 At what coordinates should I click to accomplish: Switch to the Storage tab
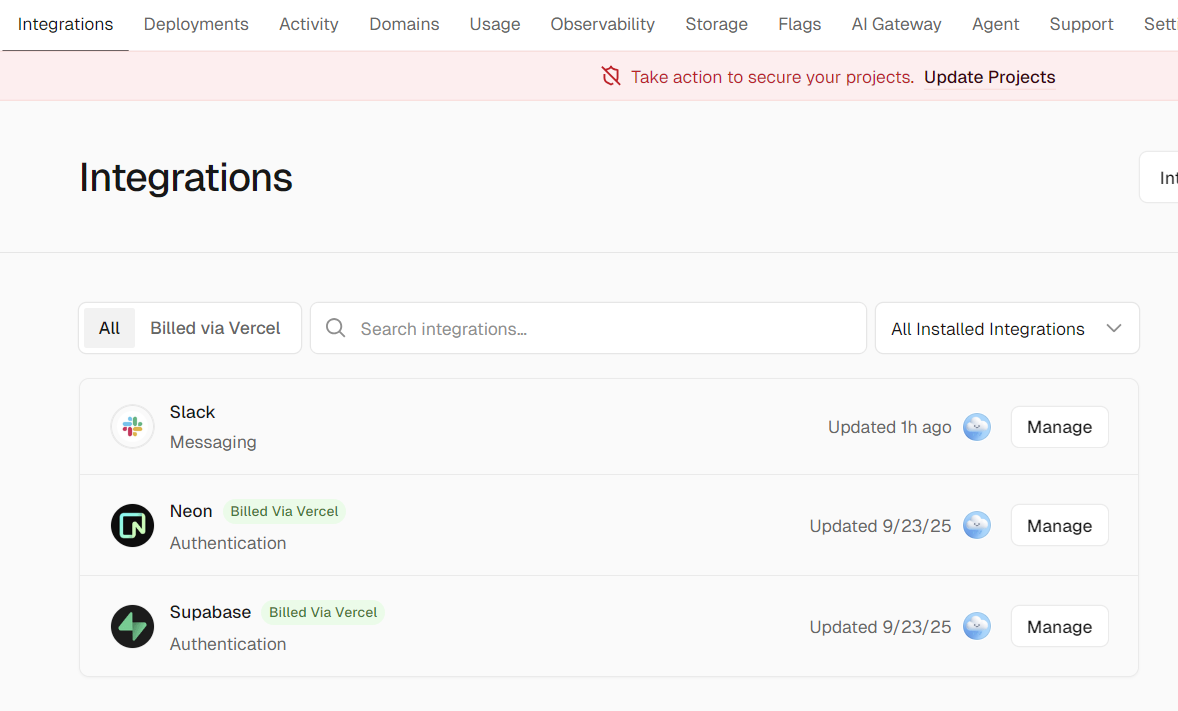(717, 24)
